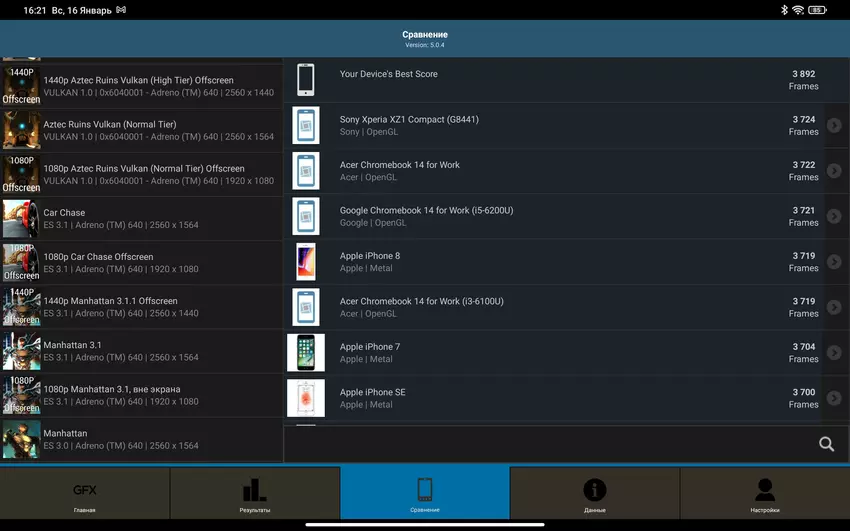The width and height of the screenshot is (850, 531).
Task: Open the Настройки profile tab
Action: (x=765, y=493)
